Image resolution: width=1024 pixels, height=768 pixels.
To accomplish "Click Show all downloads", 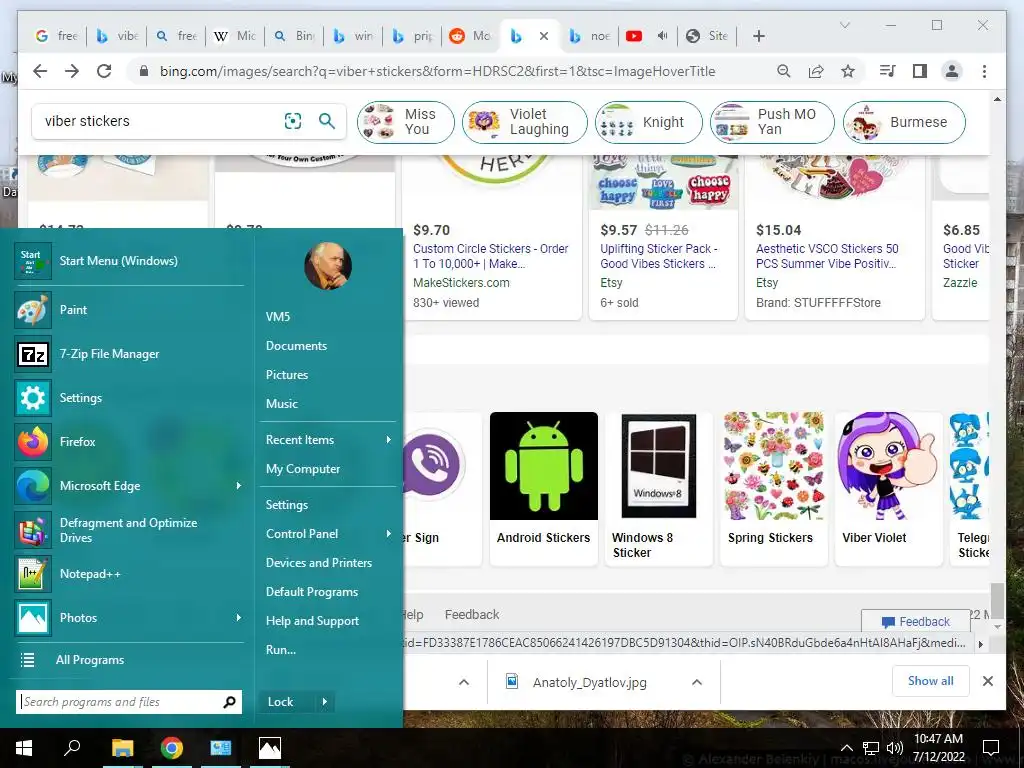I will click(x=931, y=681).
